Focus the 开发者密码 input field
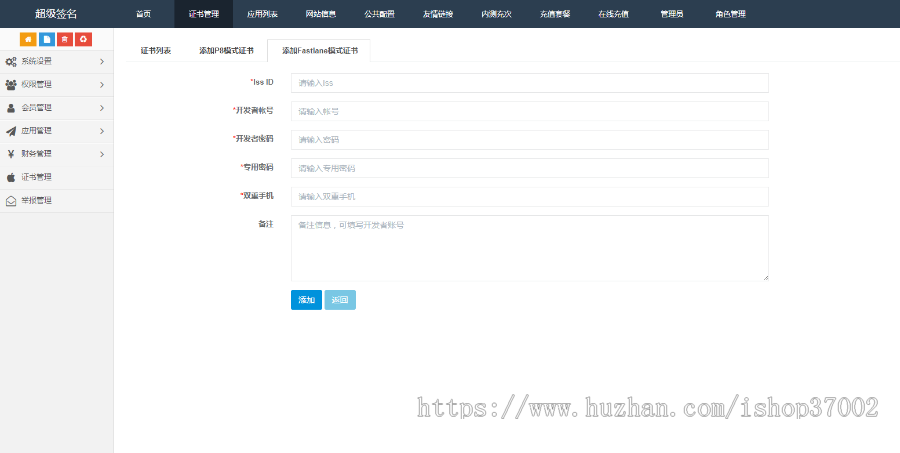 pyautogui.click(x=530, y=140)
